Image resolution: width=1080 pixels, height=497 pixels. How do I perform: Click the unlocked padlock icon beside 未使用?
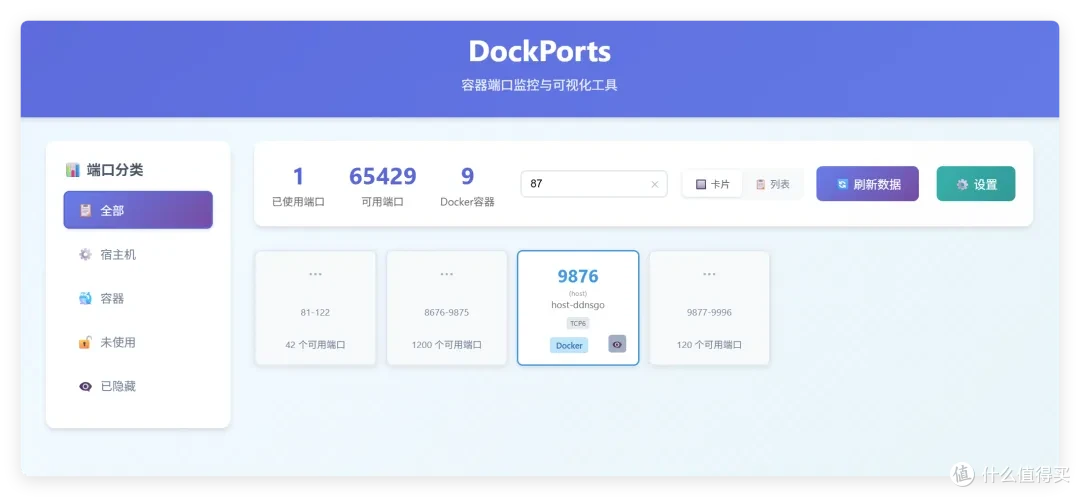pos(85,342)
